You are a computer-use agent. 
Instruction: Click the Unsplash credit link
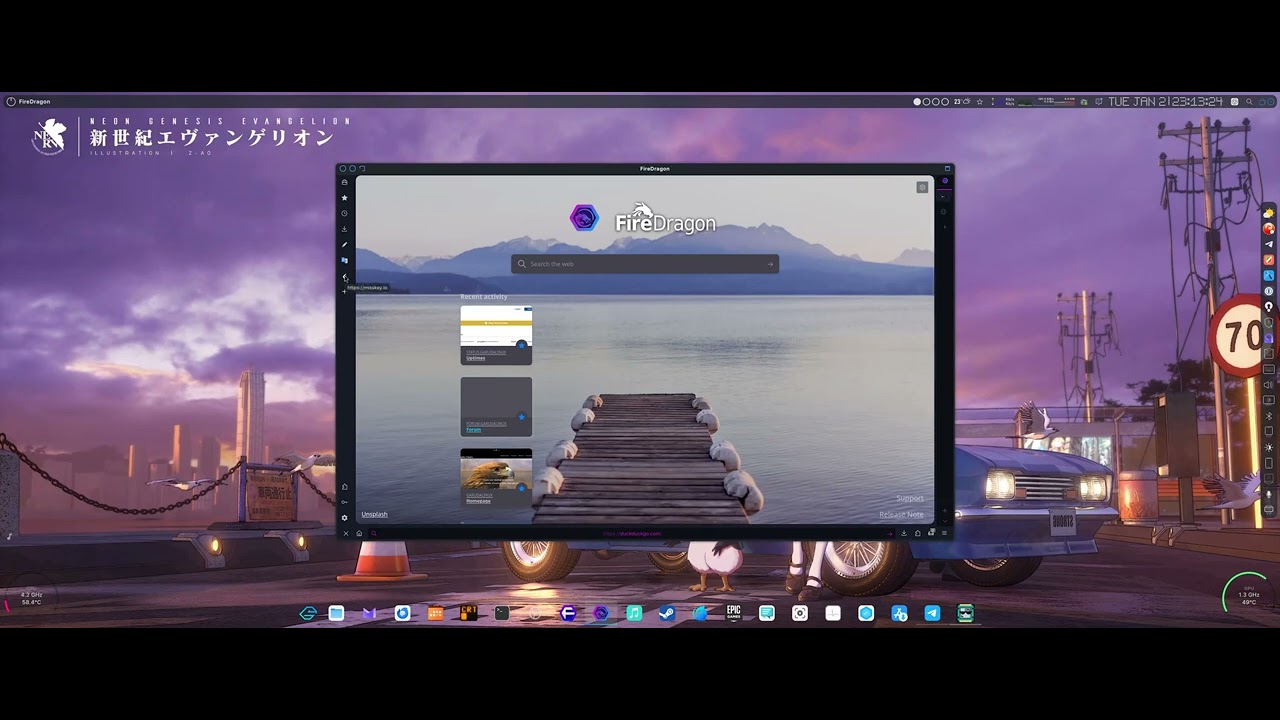click(x=374, y=514)
